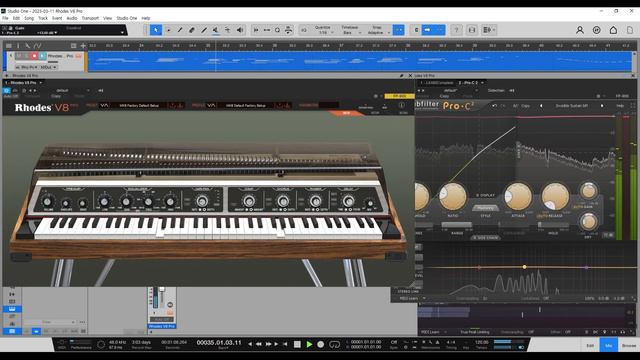Go to the Start page home icon
Viewport: 640px width, 360px height.
(613, 30)
